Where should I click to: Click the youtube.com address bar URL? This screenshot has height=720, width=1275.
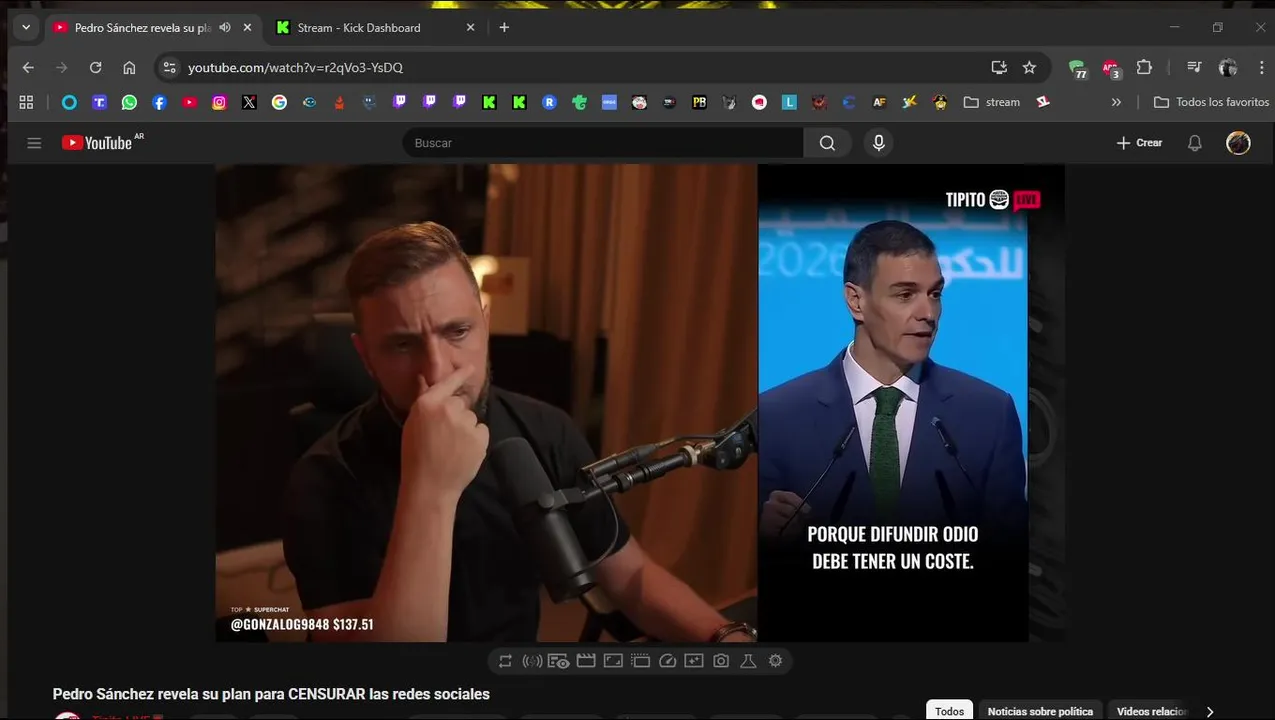295,67
